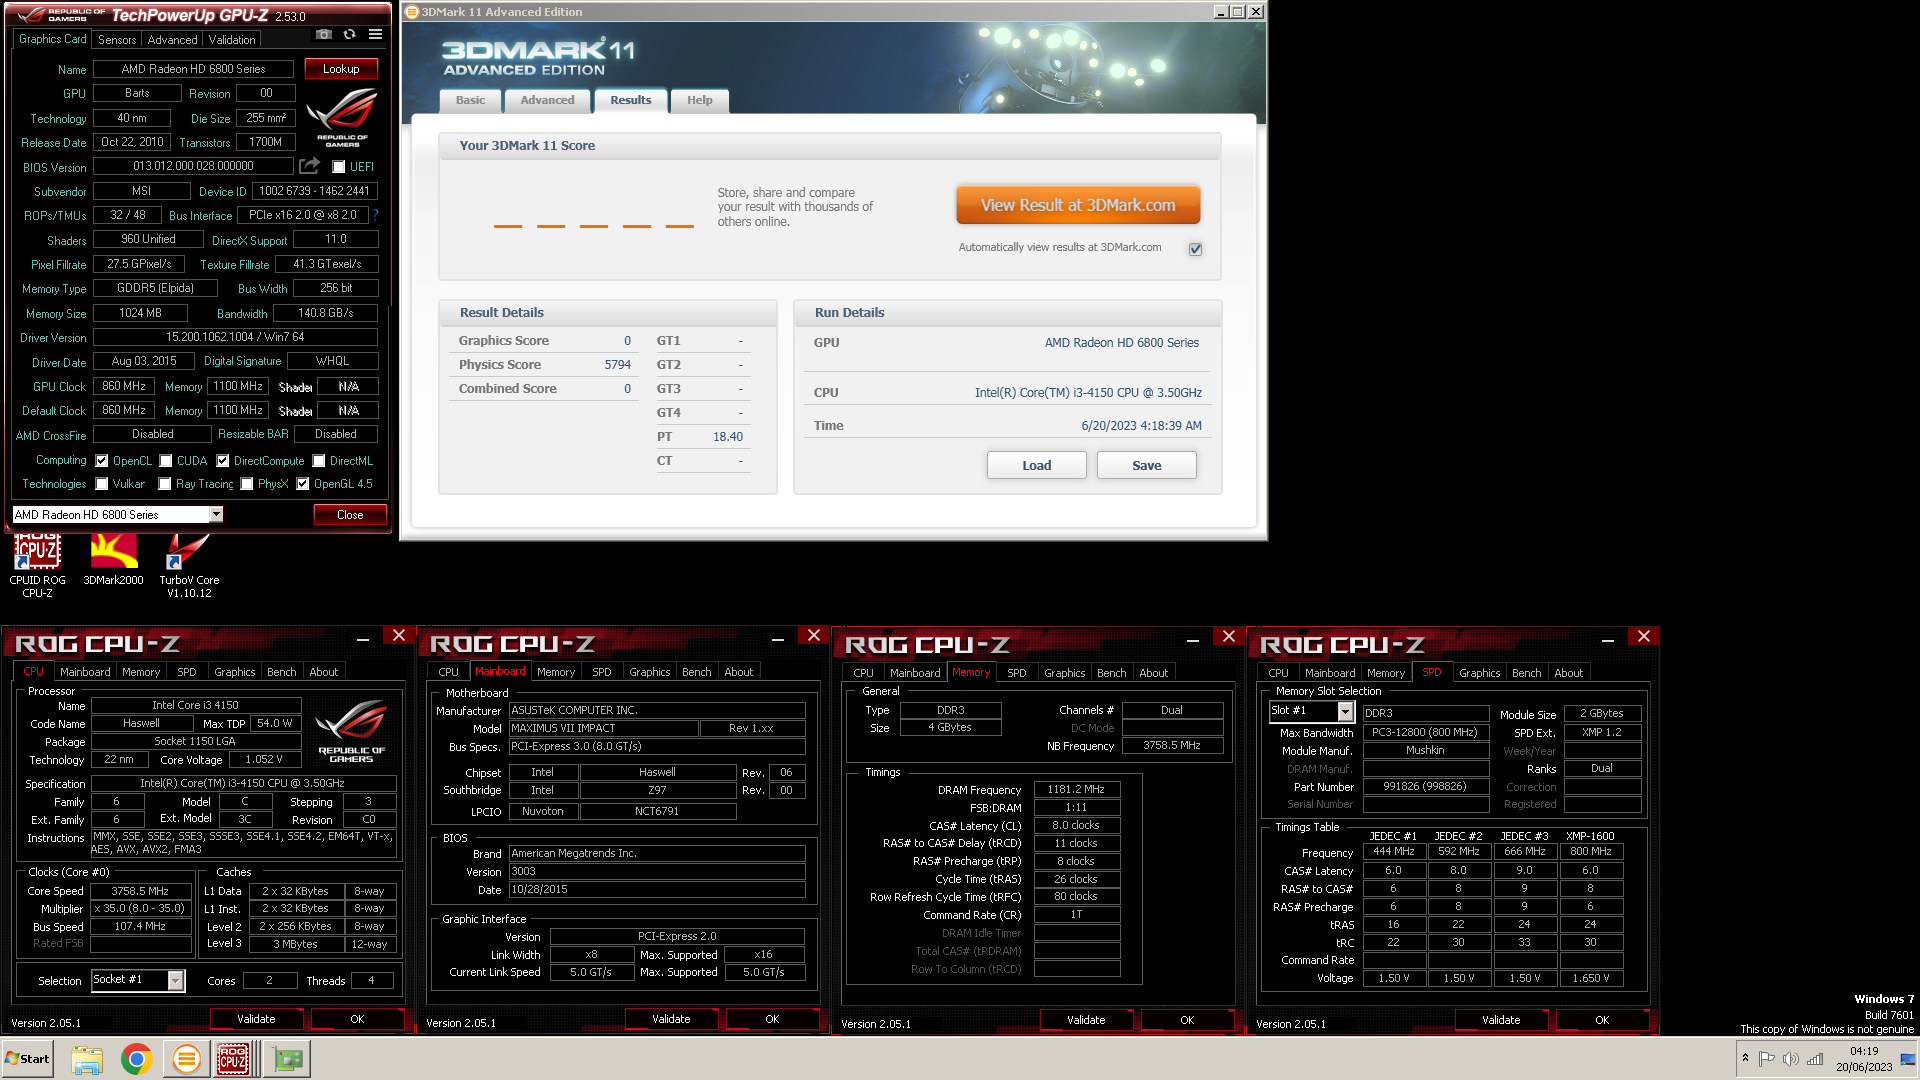
Task: Open the Help tab in 3DMark 11
Action: click(700, 100)
